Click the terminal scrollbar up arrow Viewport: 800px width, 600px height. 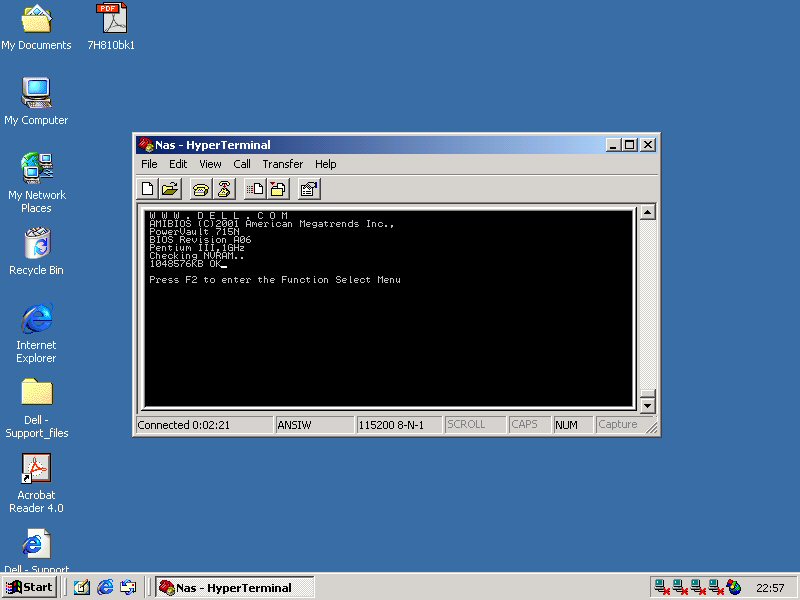coord(647,212)
